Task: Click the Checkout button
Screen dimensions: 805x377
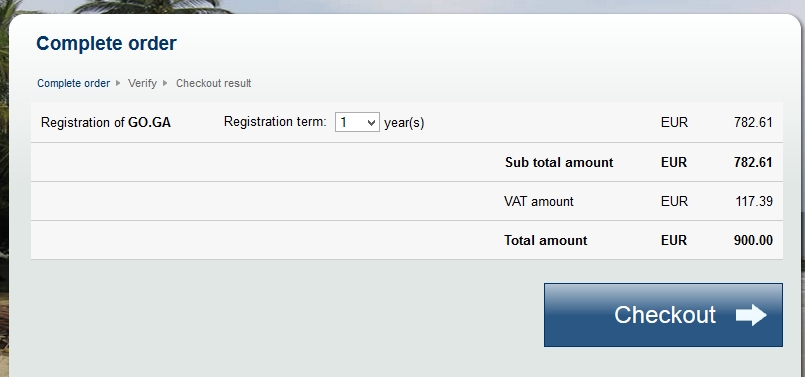Action: [663, 315]
